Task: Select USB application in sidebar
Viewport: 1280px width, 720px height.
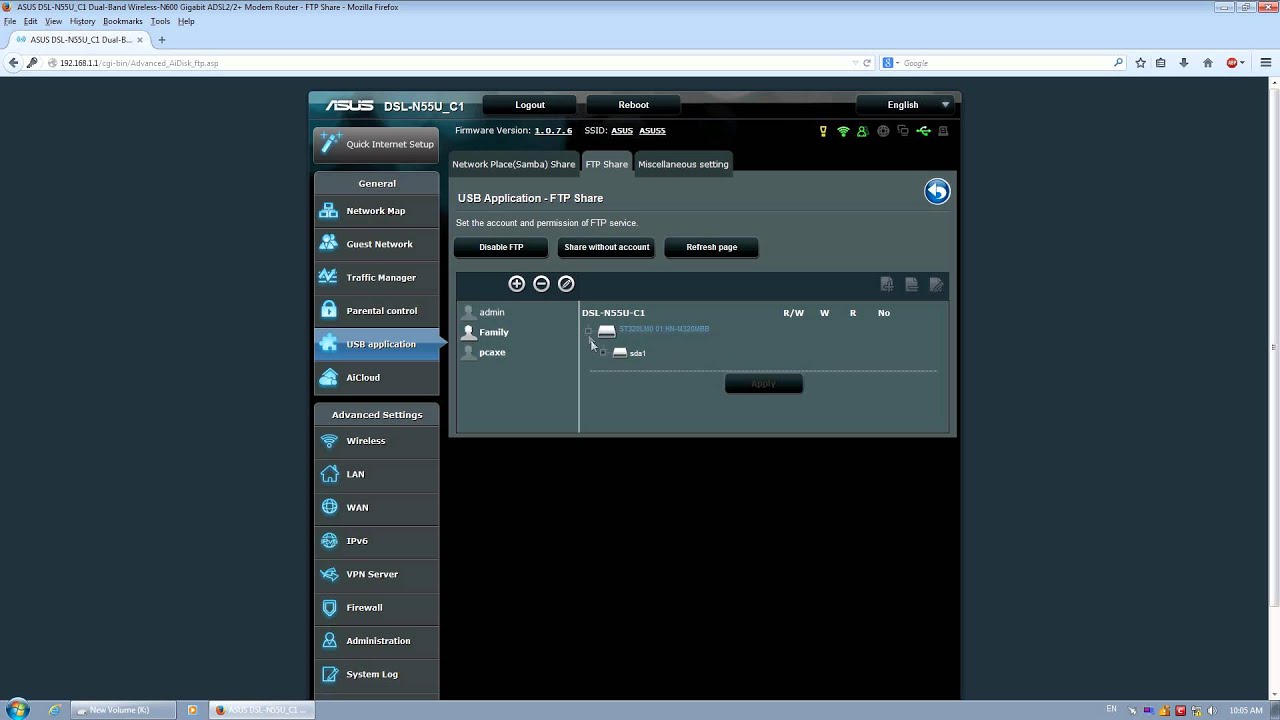Action: click(376, 344)
